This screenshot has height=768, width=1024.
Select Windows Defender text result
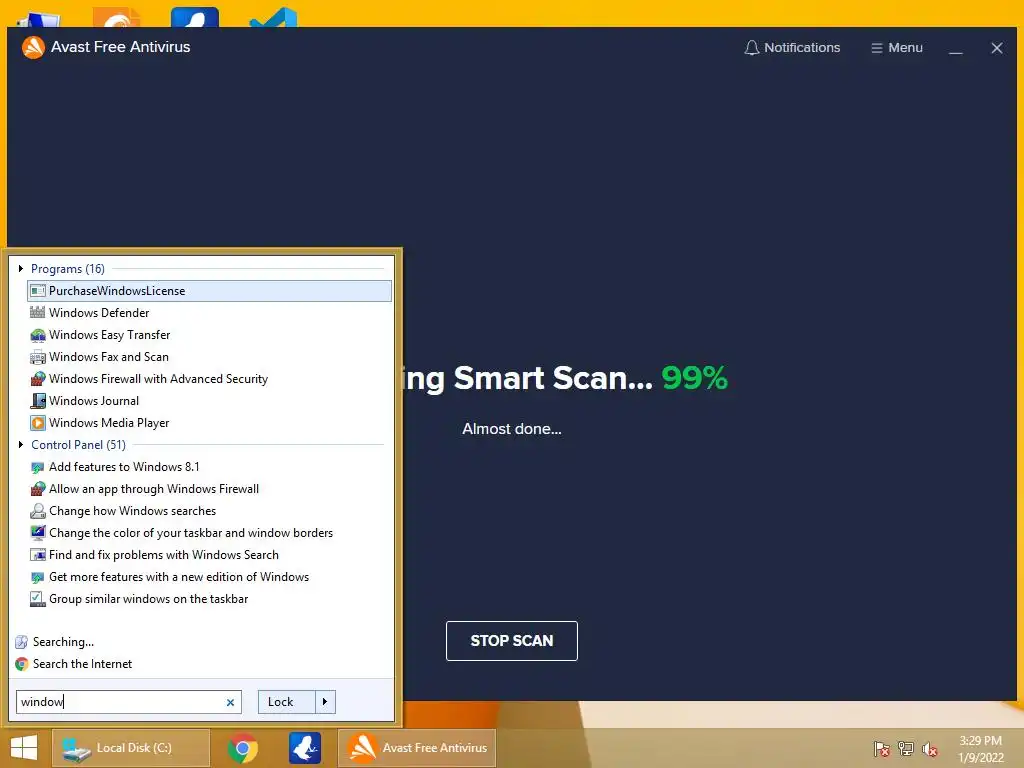99,313
